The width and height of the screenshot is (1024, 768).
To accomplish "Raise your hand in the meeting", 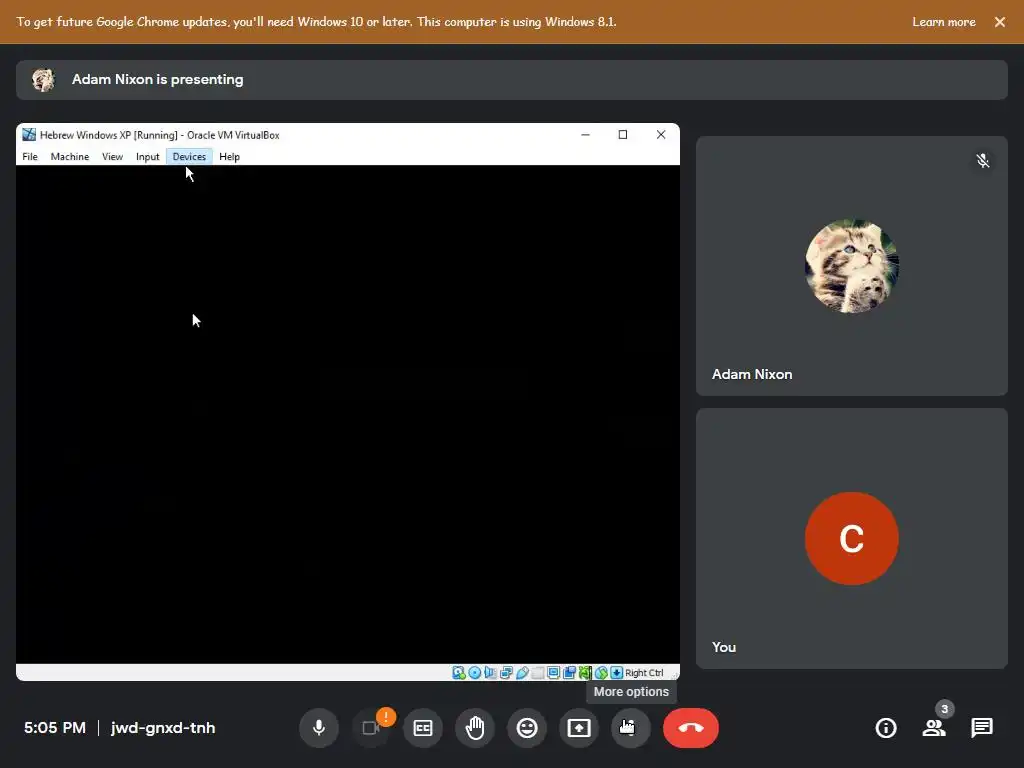I will tap(475, 728).
